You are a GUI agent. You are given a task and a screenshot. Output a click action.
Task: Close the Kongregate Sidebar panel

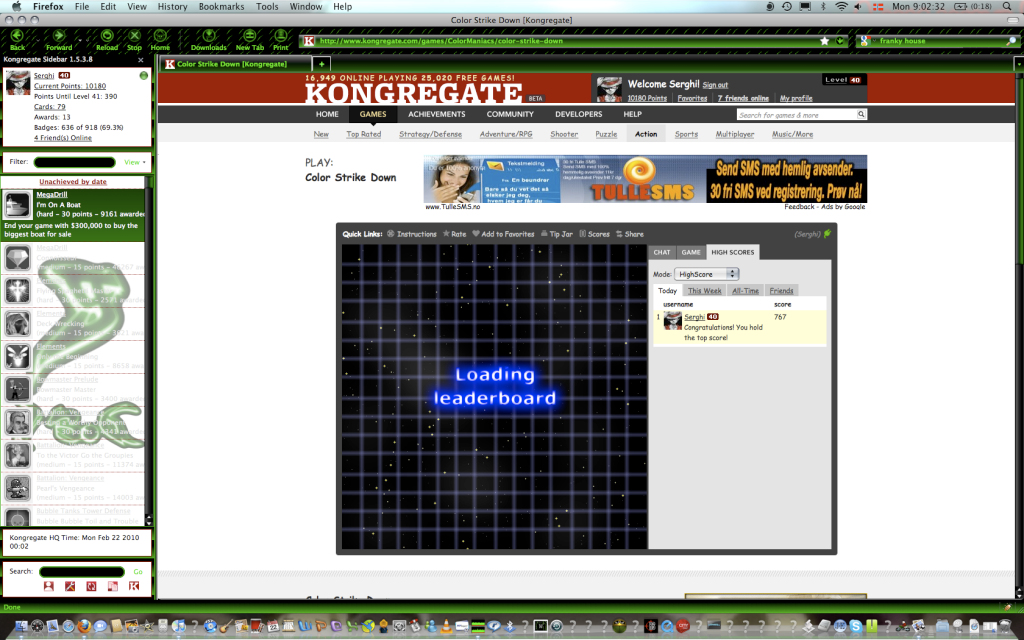140,59
